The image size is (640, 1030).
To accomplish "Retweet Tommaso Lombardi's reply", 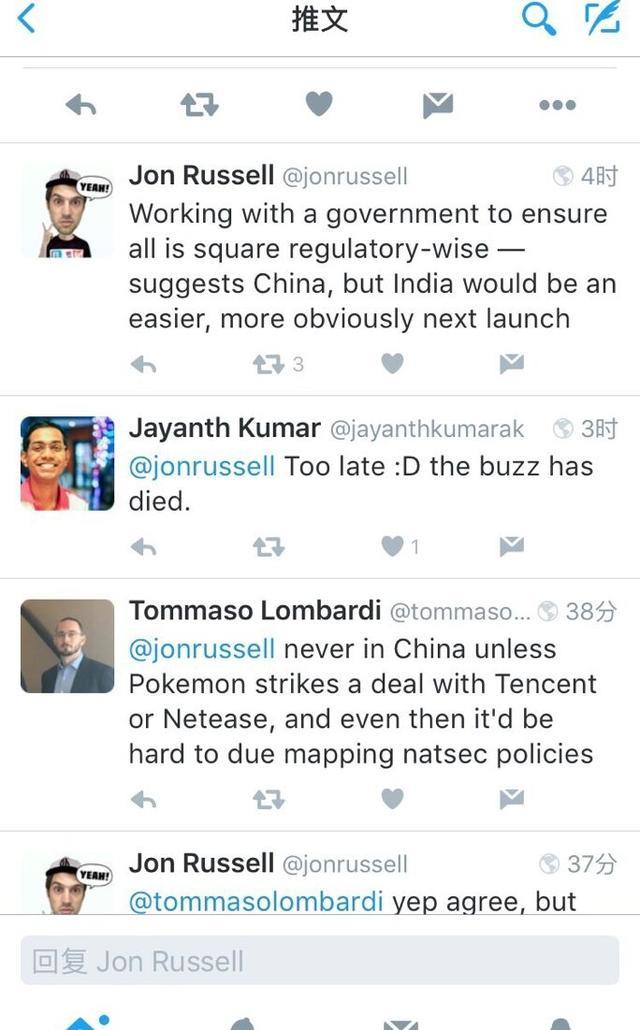I will [266, 800].
